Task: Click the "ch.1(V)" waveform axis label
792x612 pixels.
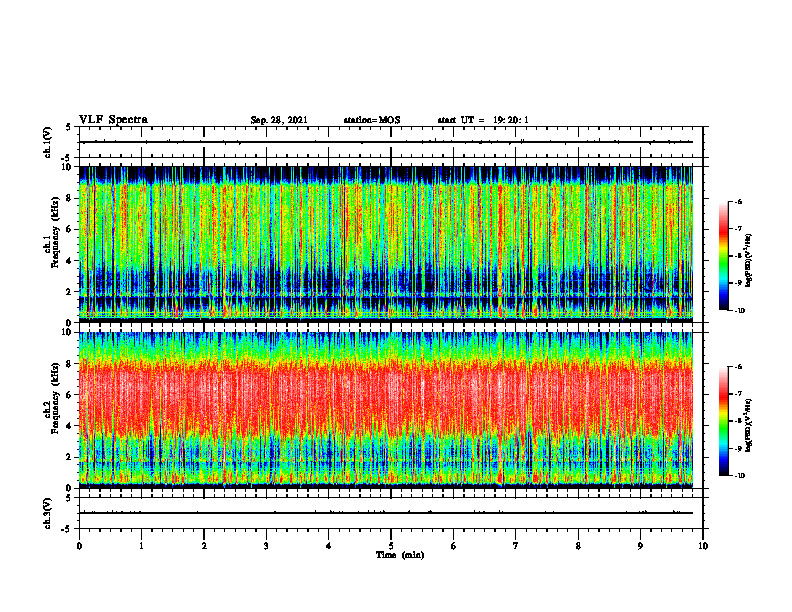Action: click(x=48, y=142)
